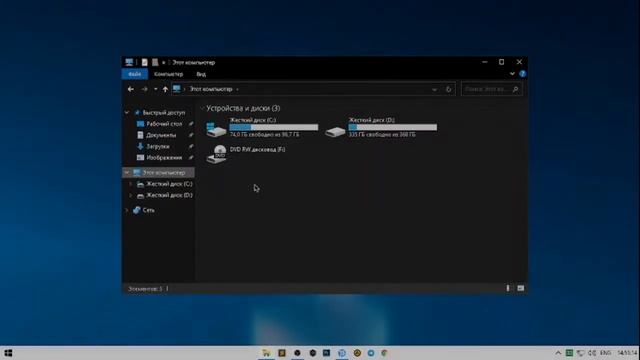Click the Forward navigation arrow
640x360 pixels.
pos(144,89)
